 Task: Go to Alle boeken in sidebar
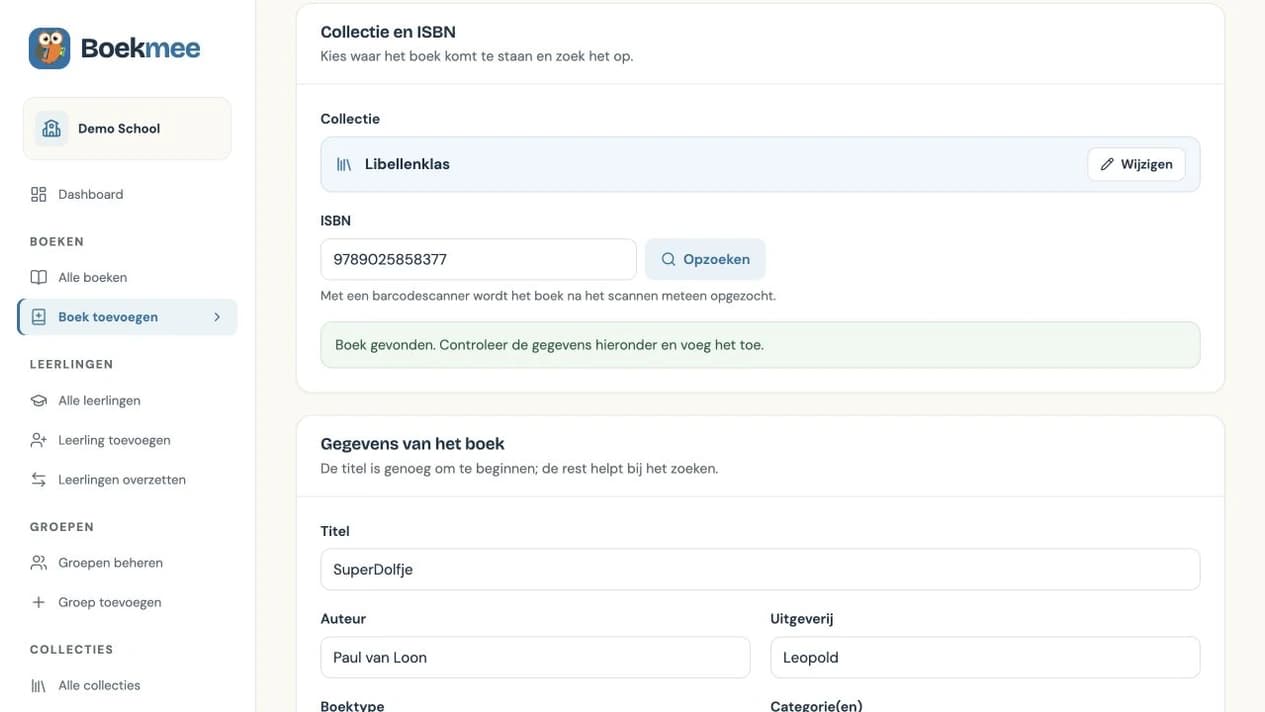[x=127, y=277]
